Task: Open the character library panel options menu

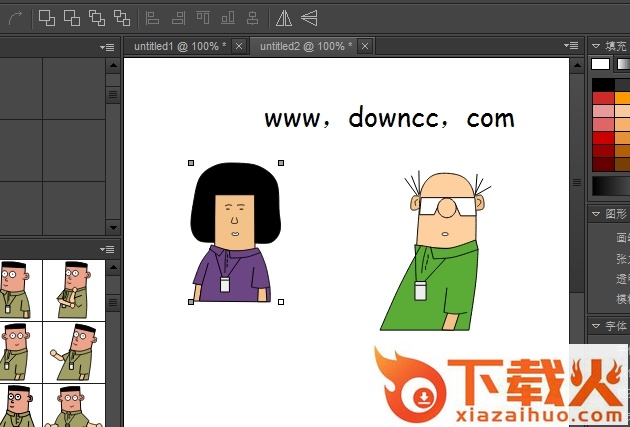Action: click(108, 249)
